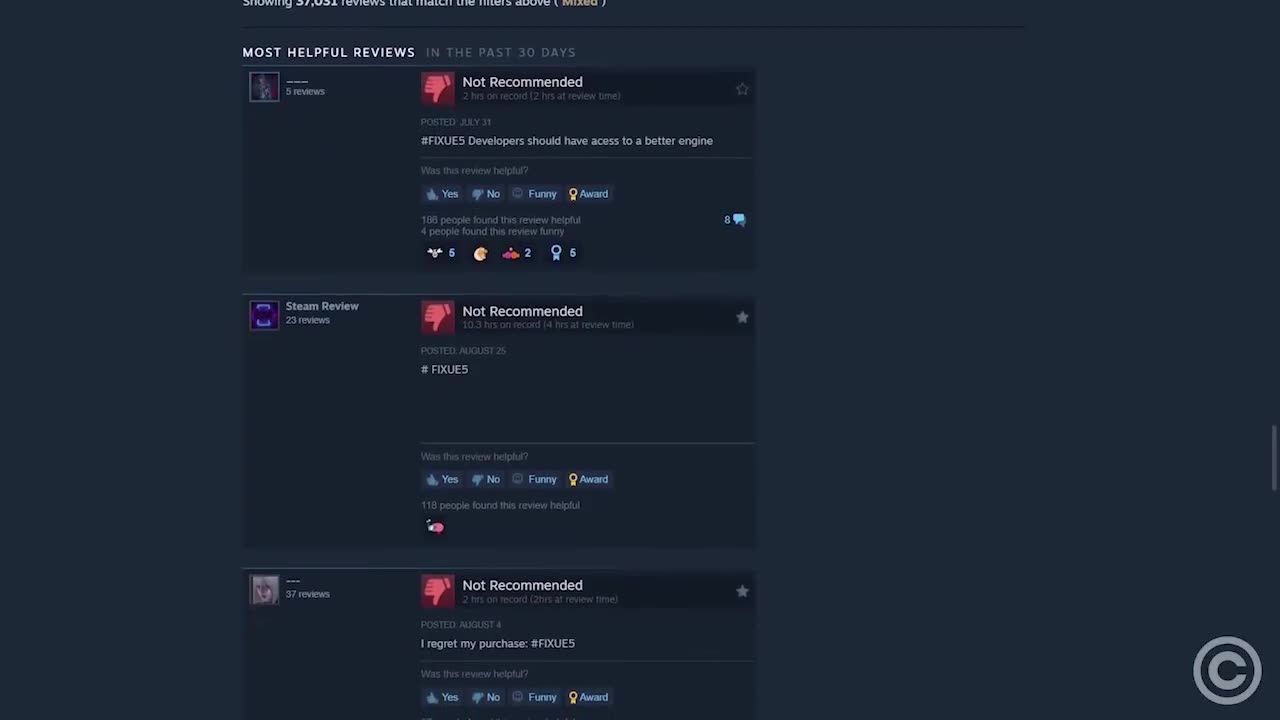Click the star icon on the first review

point(742,89)
